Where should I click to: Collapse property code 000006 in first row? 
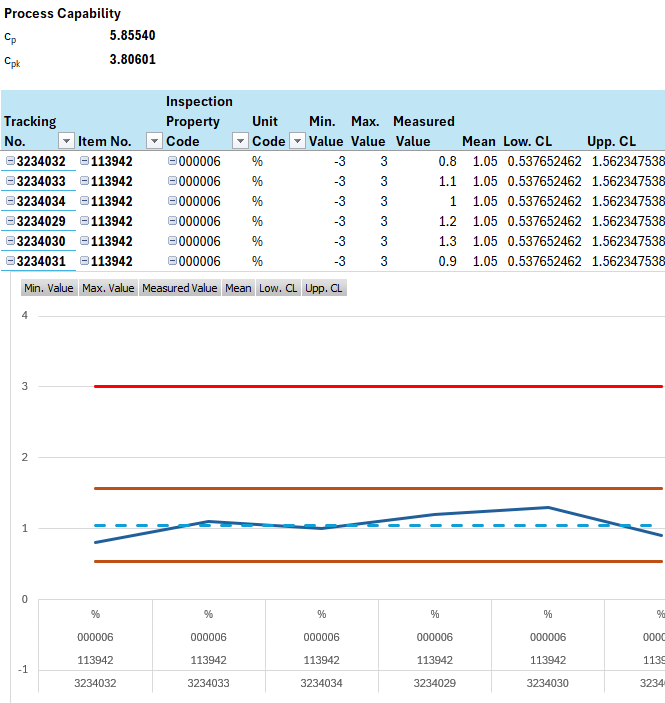point(172,161)
